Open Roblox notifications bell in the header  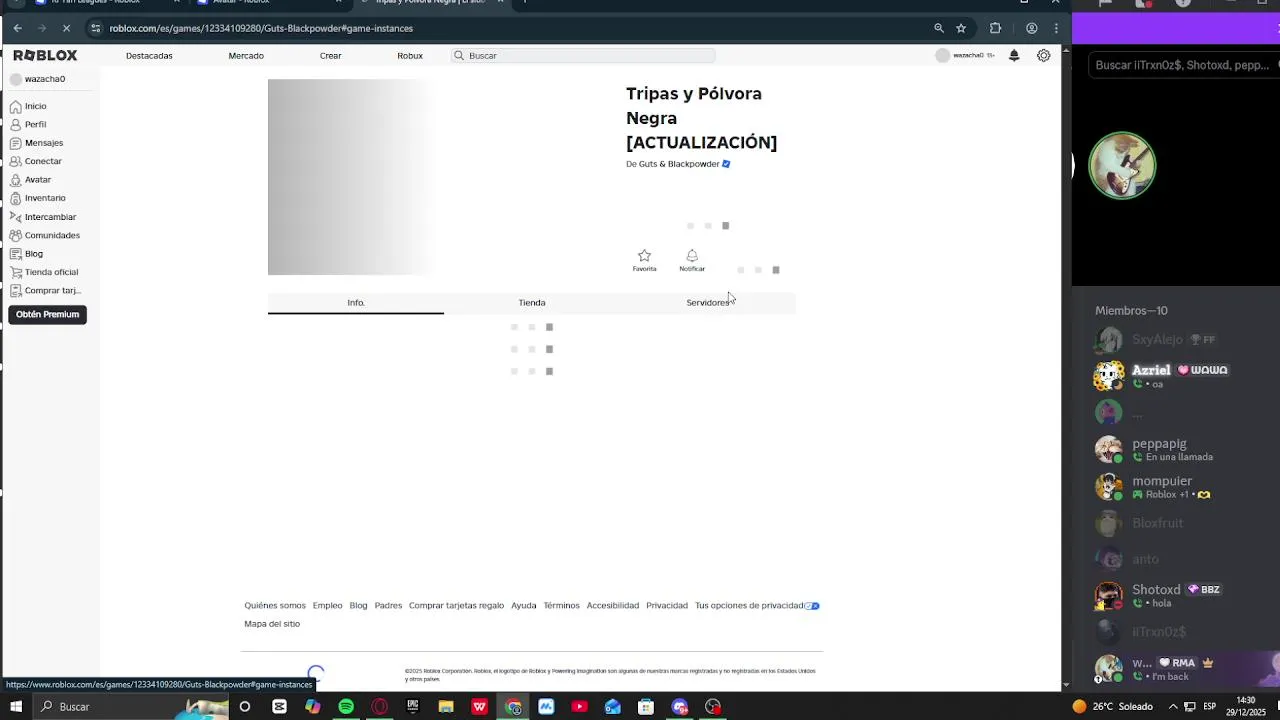pyautogui.click(x=1014, y=56)
